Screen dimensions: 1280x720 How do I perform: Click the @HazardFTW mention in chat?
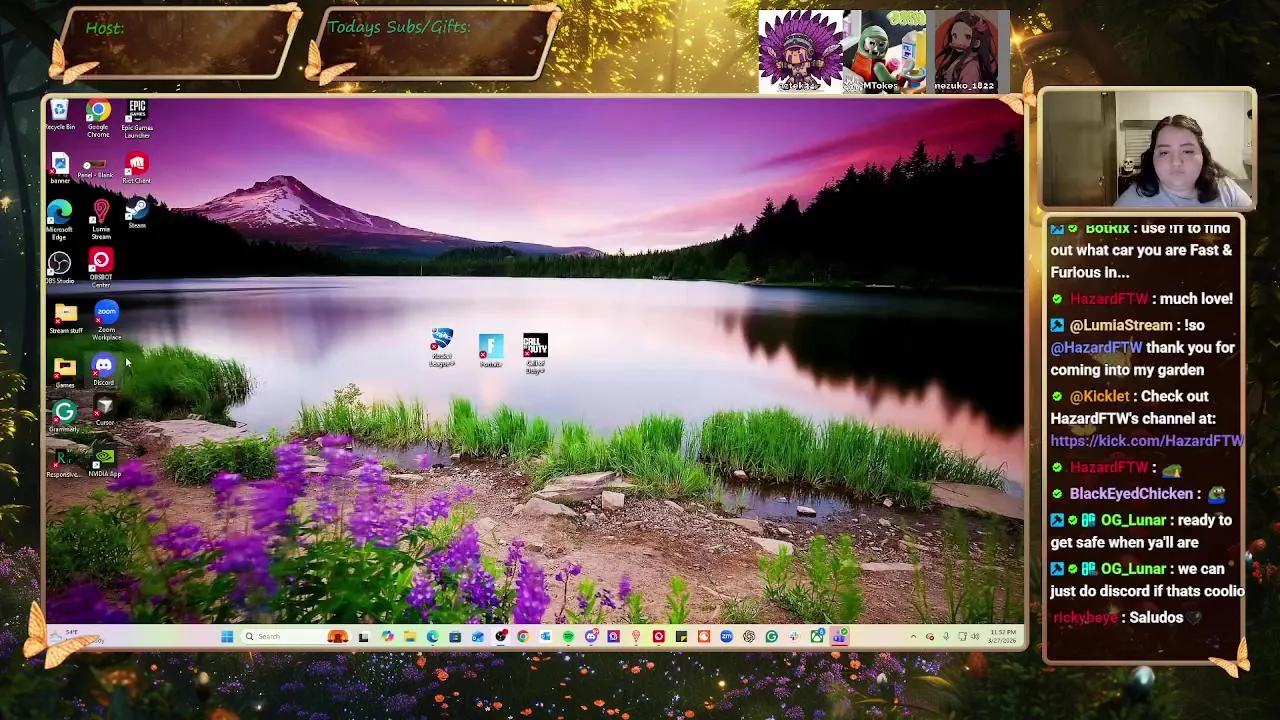coord(1096,347)
